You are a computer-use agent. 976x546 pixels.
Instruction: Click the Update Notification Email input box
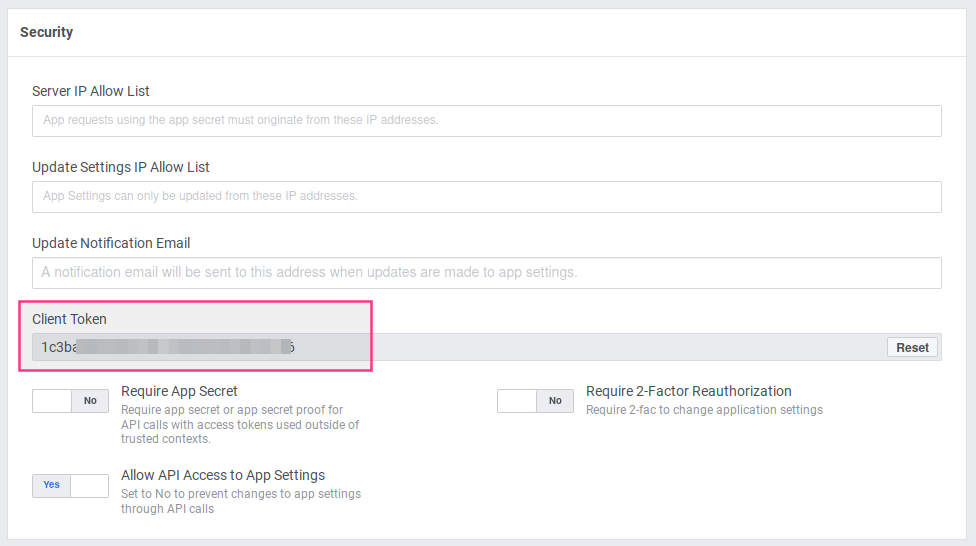(x=486, y=272)
